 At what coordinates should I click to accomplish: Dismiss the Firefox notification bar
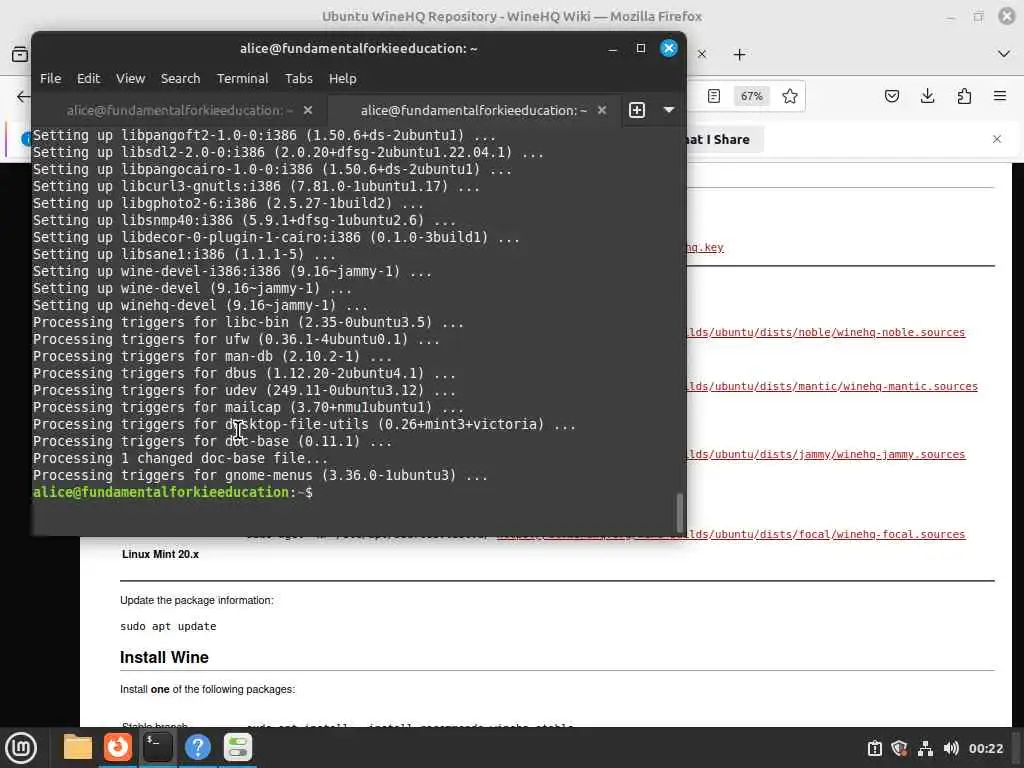click(997, 139)
